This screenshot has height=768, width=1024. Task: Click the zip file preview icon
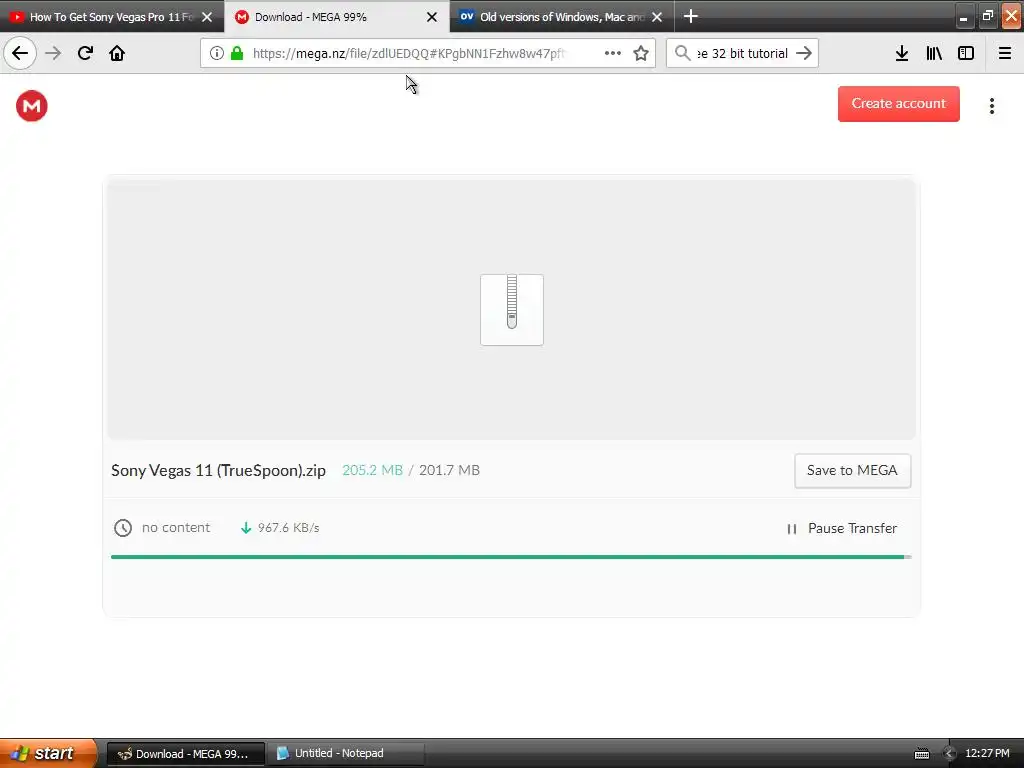click(x=512, y=310)
